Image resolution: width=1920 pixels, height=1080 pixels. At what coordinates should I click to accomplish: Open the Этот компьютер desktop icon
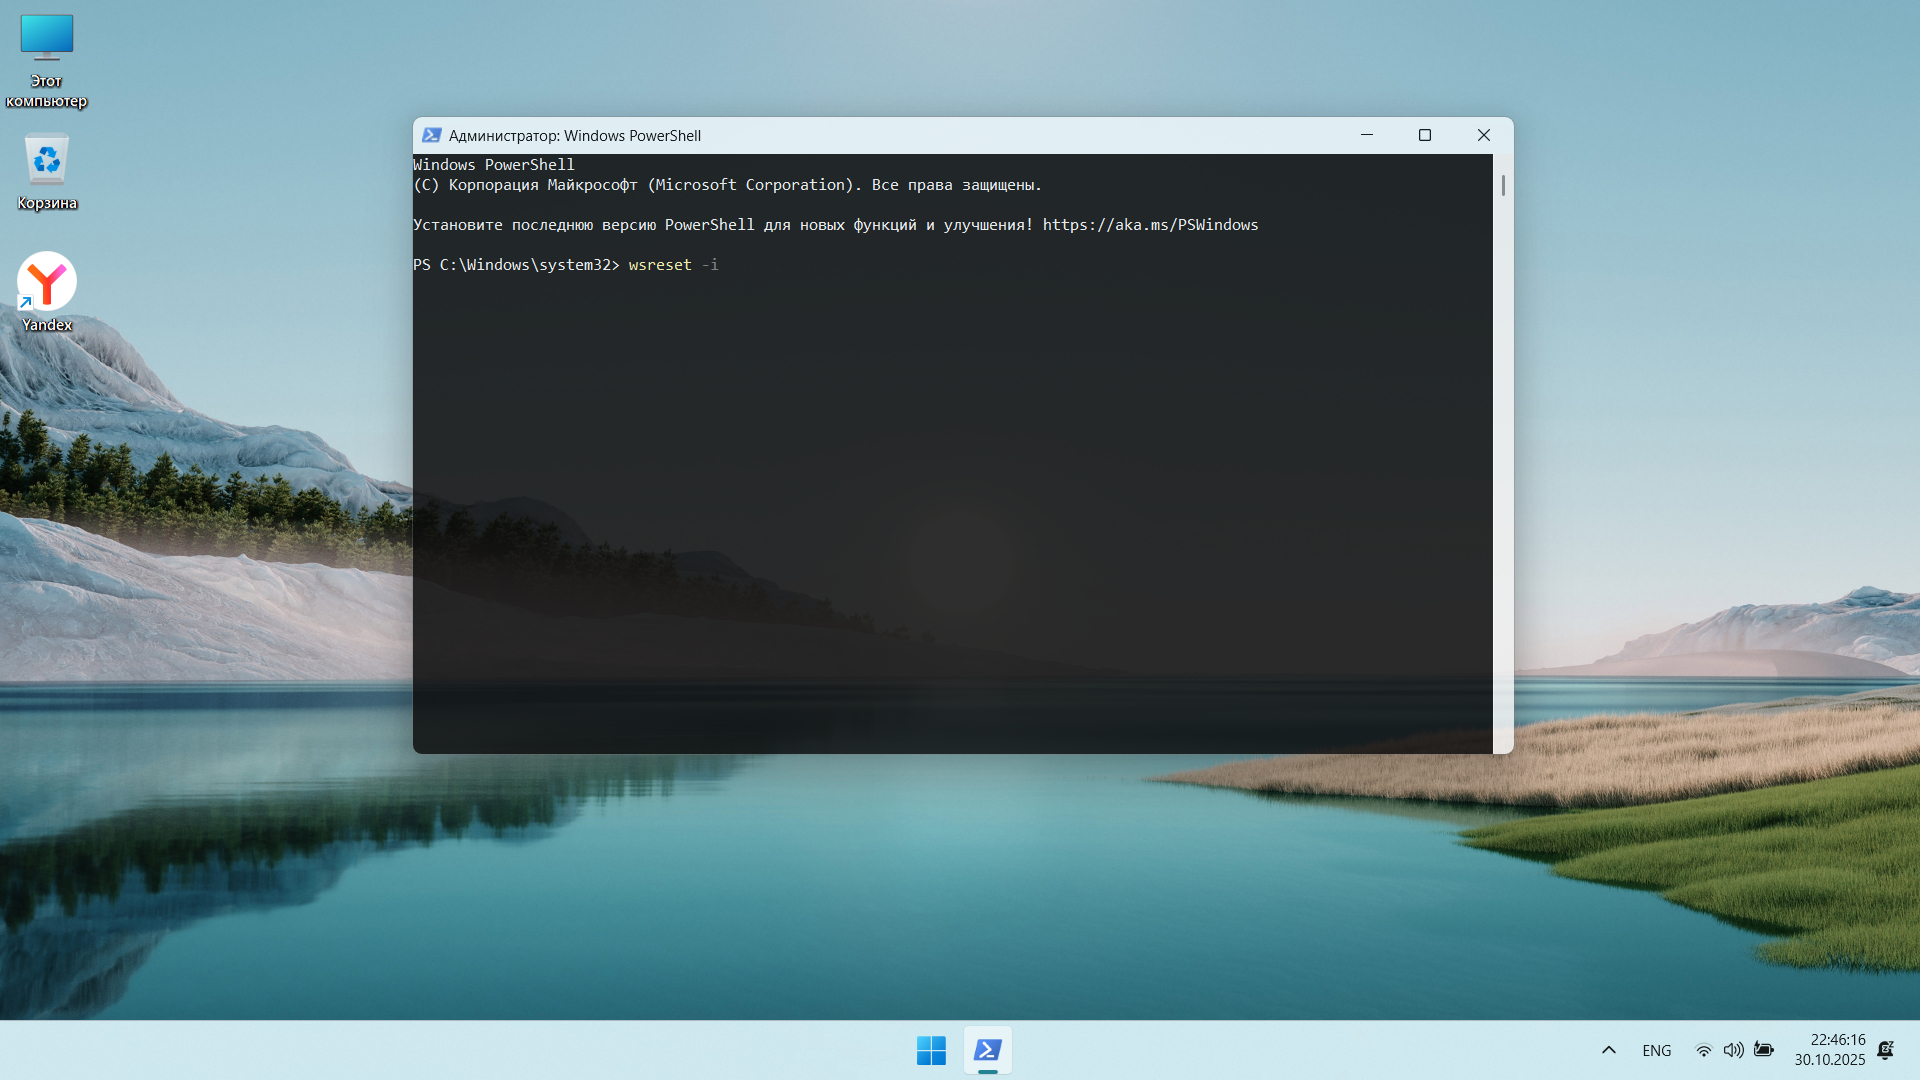[46, 40]
